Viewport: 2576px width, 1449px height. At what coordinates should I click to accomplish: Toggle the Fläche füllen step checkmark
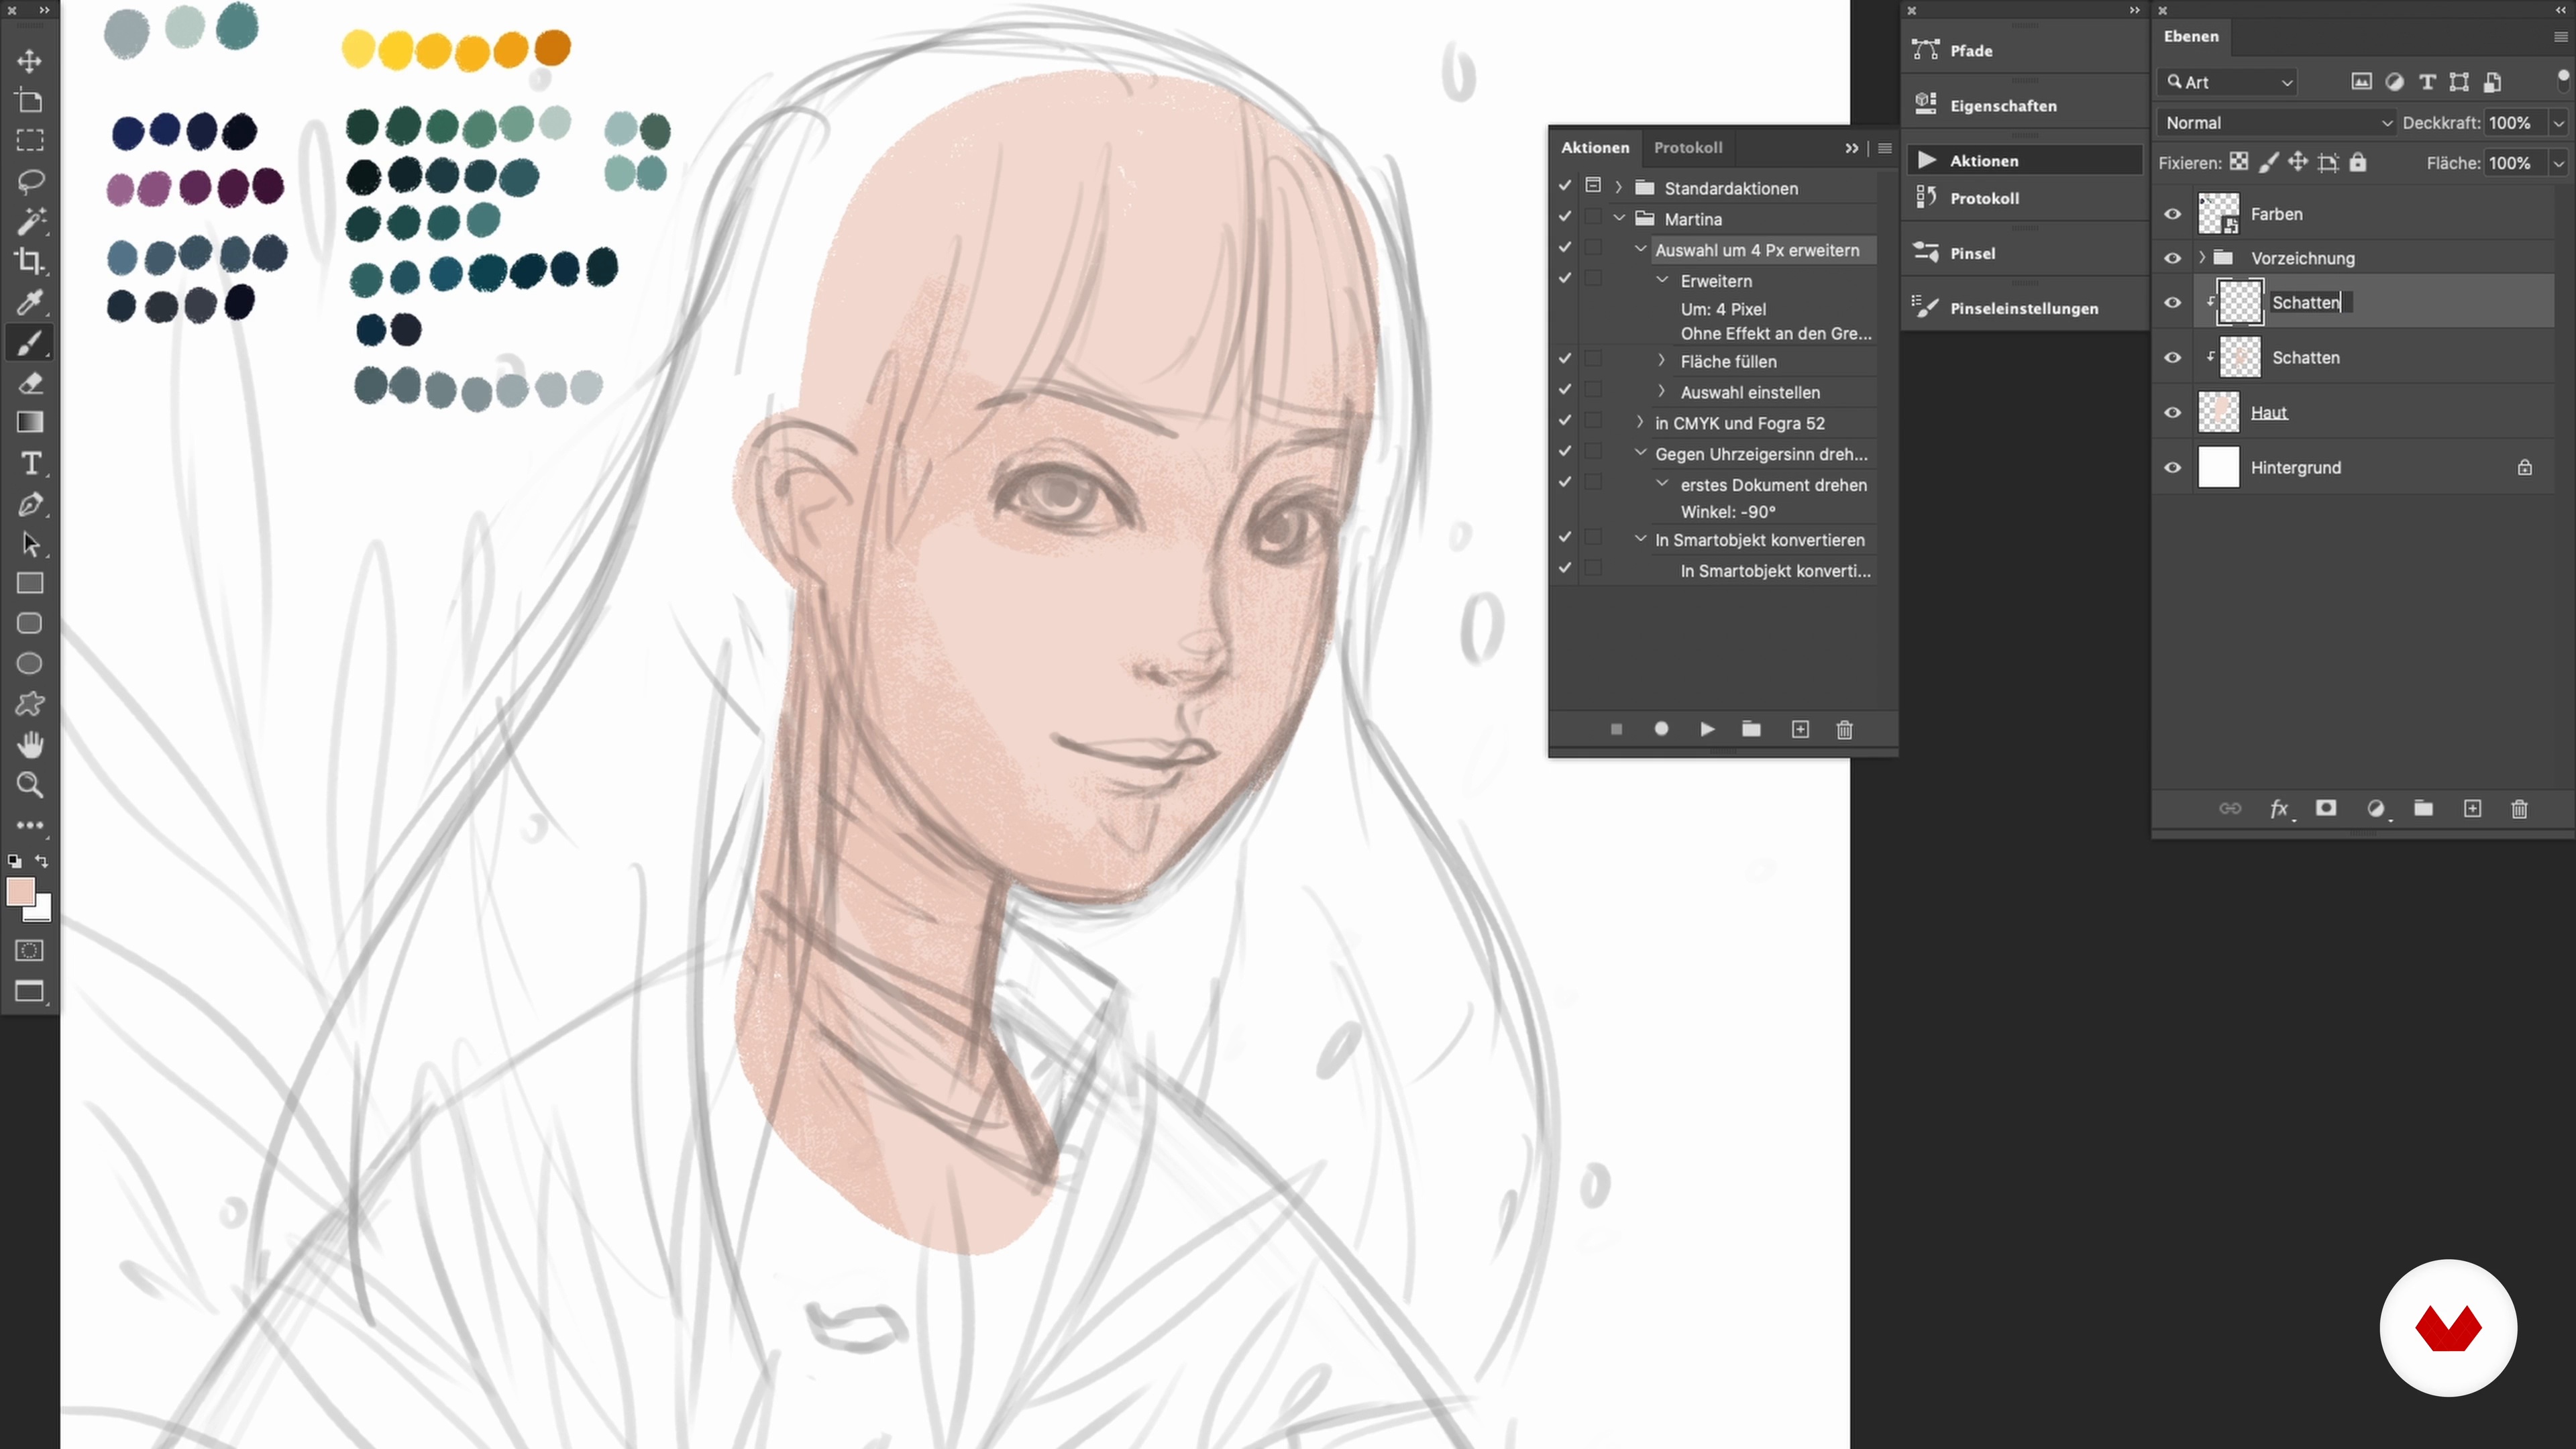click(x=1565, y=359)
